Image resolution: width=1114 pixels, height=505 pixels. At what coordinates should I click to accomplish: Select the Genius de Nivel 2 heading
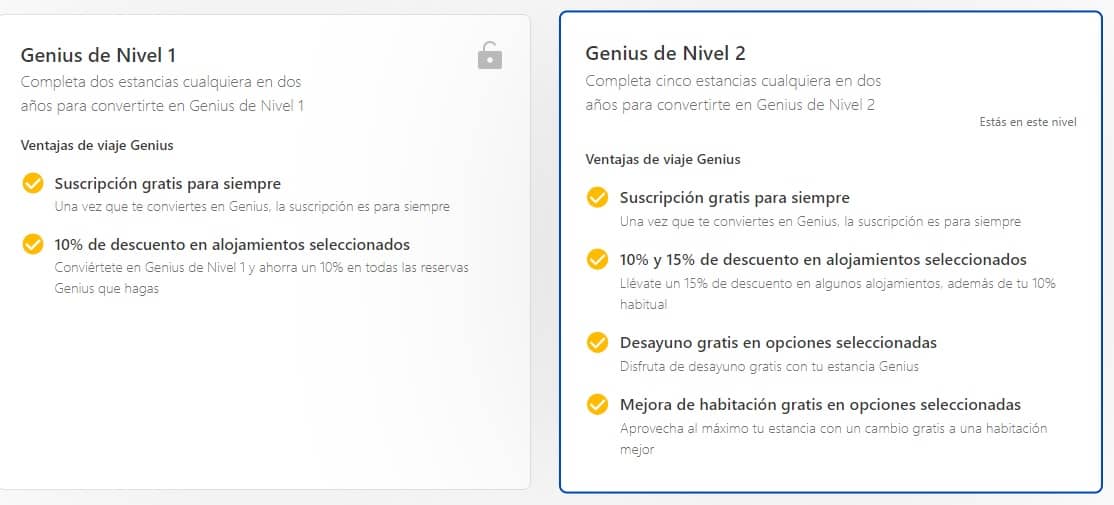pos(666,53)
